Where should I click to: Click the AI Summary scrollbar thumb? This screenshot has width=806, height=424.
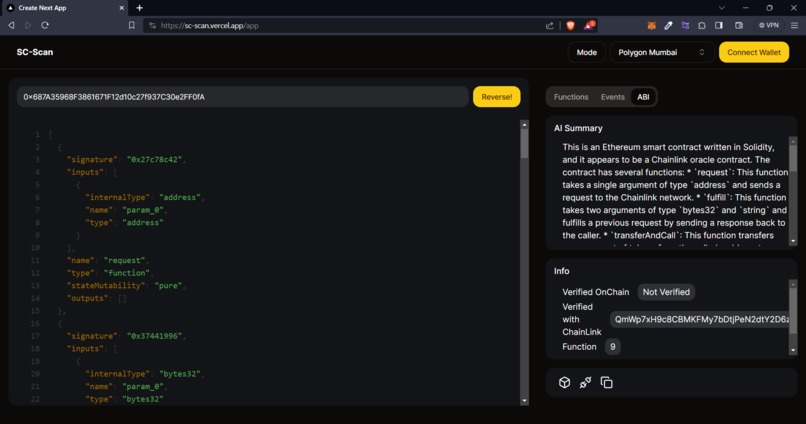(x=793, y=158)
